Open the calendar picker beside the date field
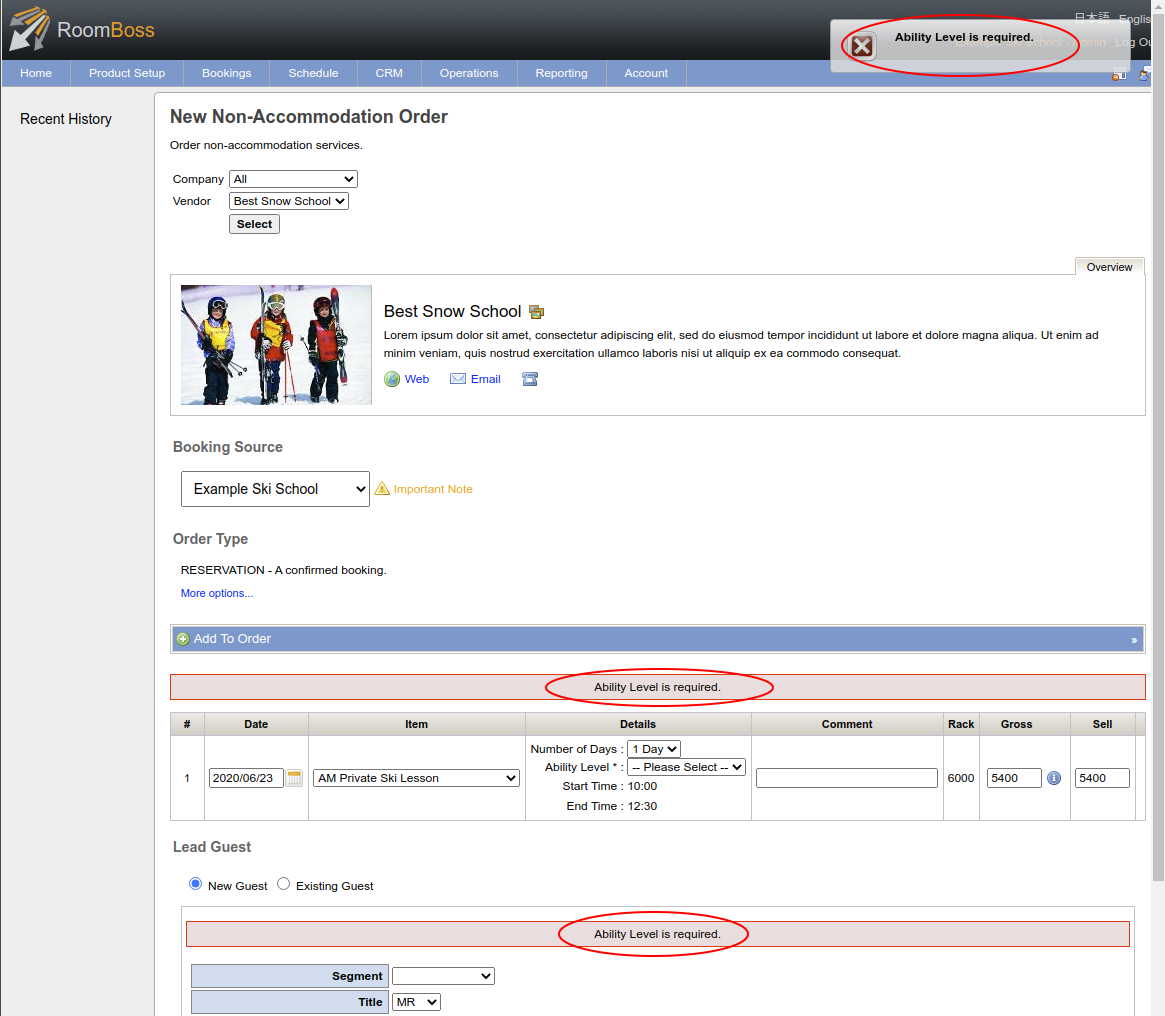 coord(293,777)
